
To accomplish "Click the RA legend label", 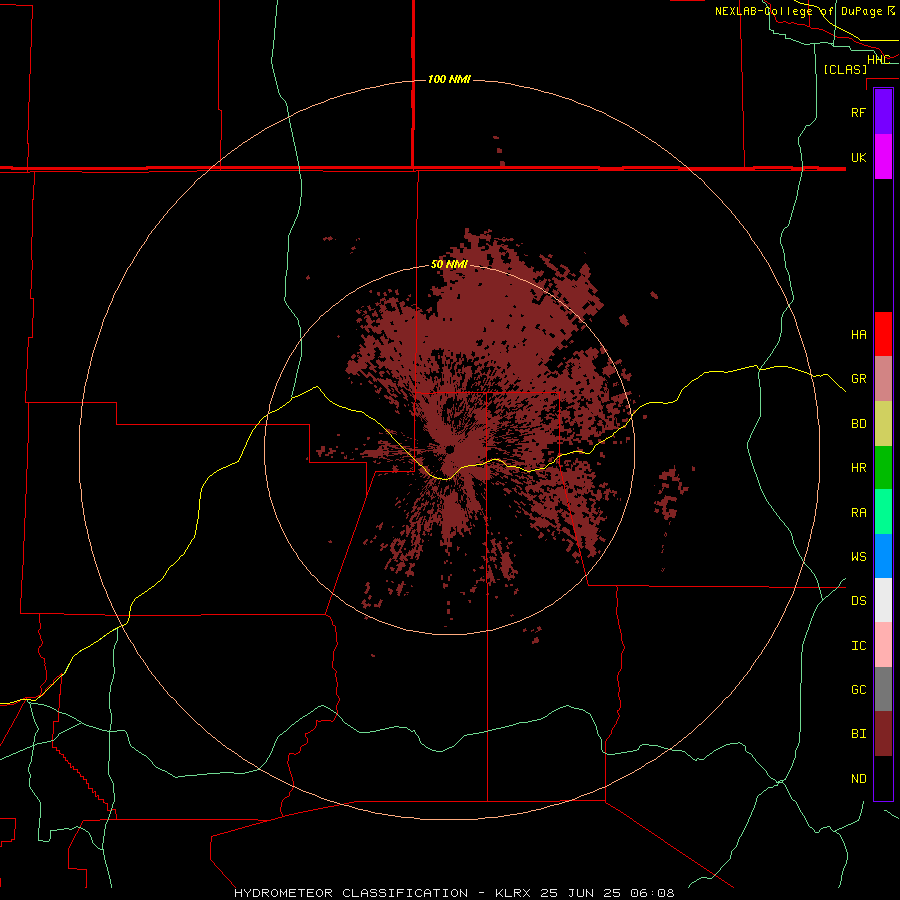I will coord(859,512).
